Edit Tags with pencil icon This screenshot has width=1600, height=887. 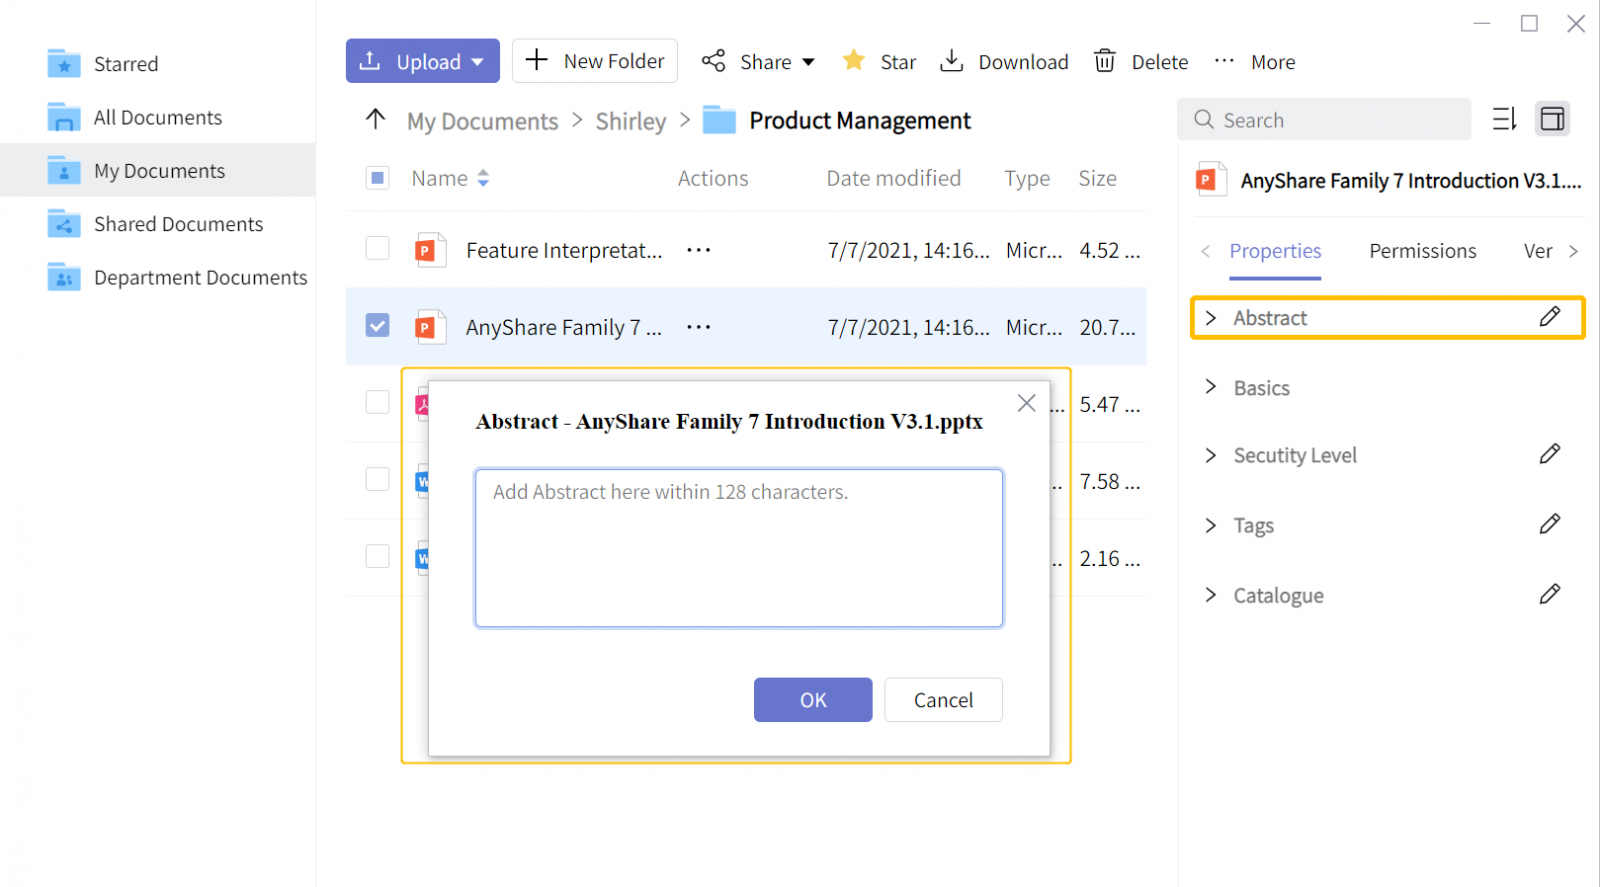(1550, 524)
